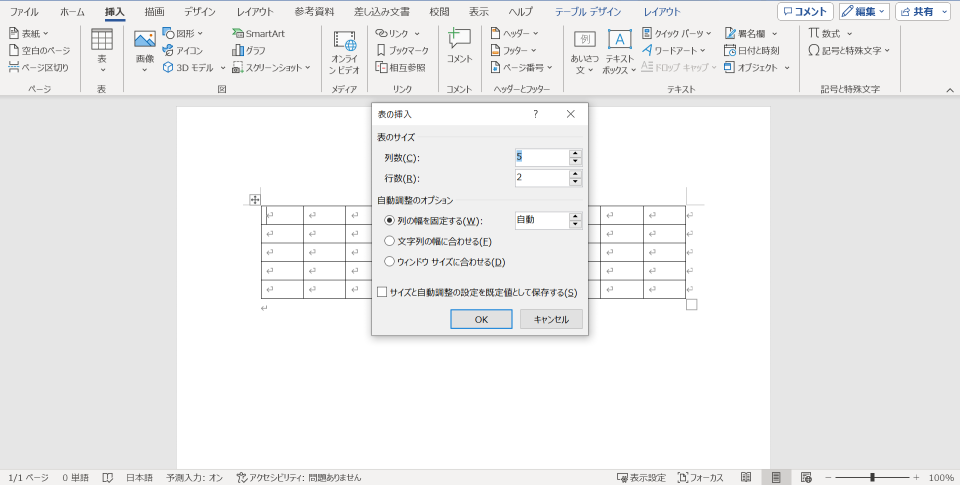Insert a new コメント from ribbon
This screenshot has width=960, height=485.
(x=459, y=46)
